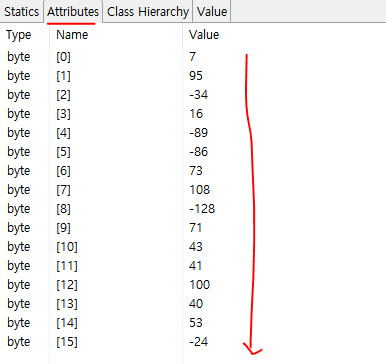Click the Name column header
This screenshot has height=364, width=386.
click(72, 35)
